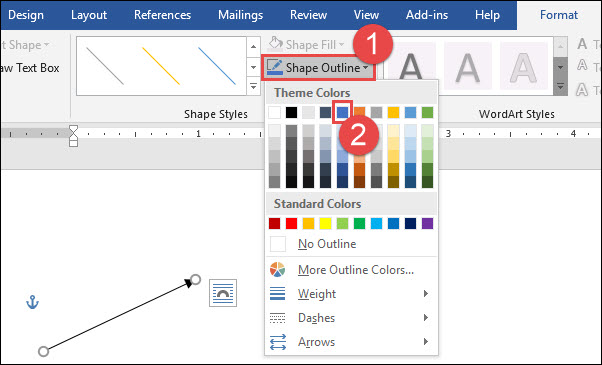The height and width of the screenshot is (365, 602).
Task: Expand the WordArt Styles gallery More button
Action: coord(561,86)
